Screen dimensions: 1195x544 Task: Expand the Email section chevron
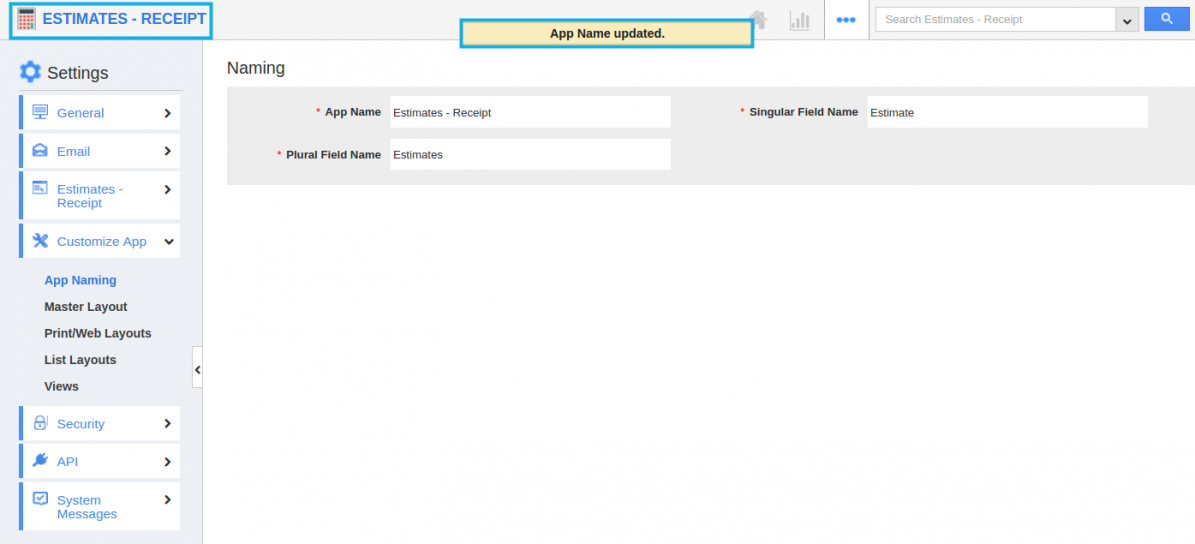pos(168,151)
